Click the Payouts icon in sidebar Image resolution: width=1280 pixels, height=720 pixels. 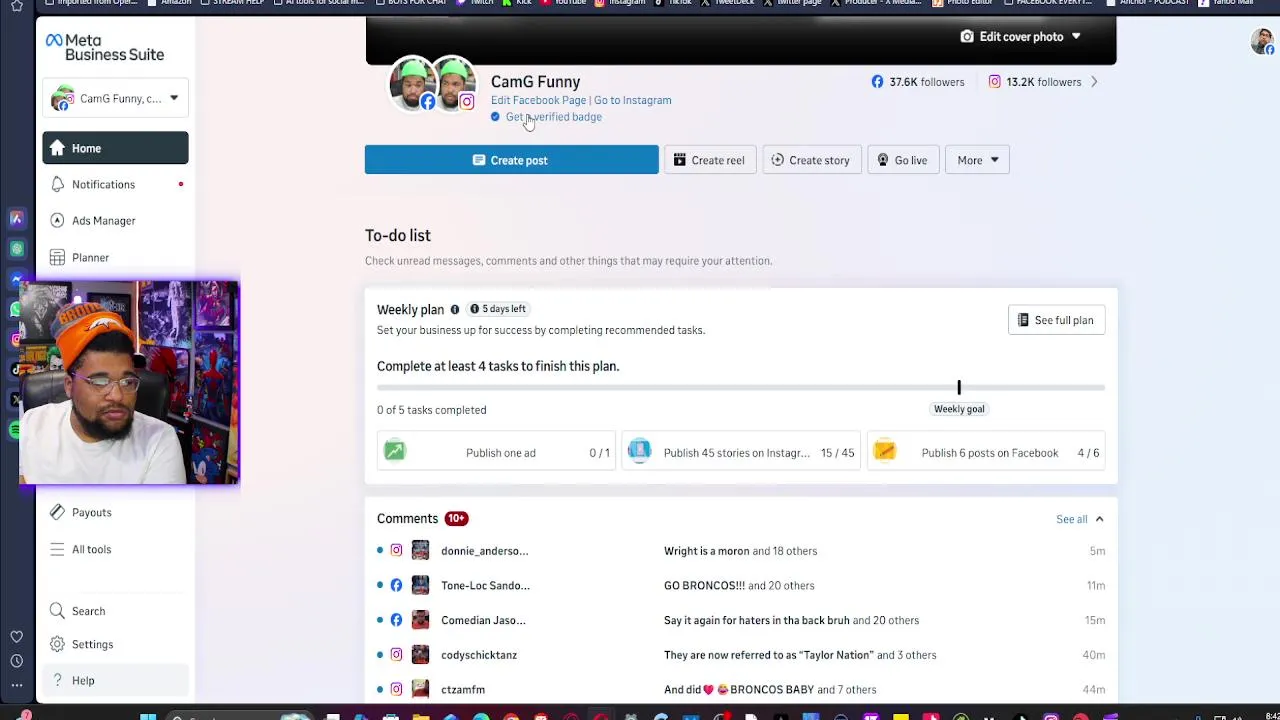tap(57, 512)
